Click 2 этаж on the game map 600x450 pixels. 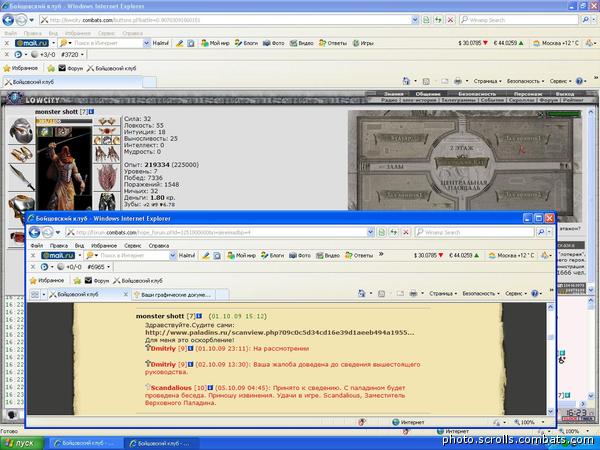pyautogui.click(x=462, y=148)
